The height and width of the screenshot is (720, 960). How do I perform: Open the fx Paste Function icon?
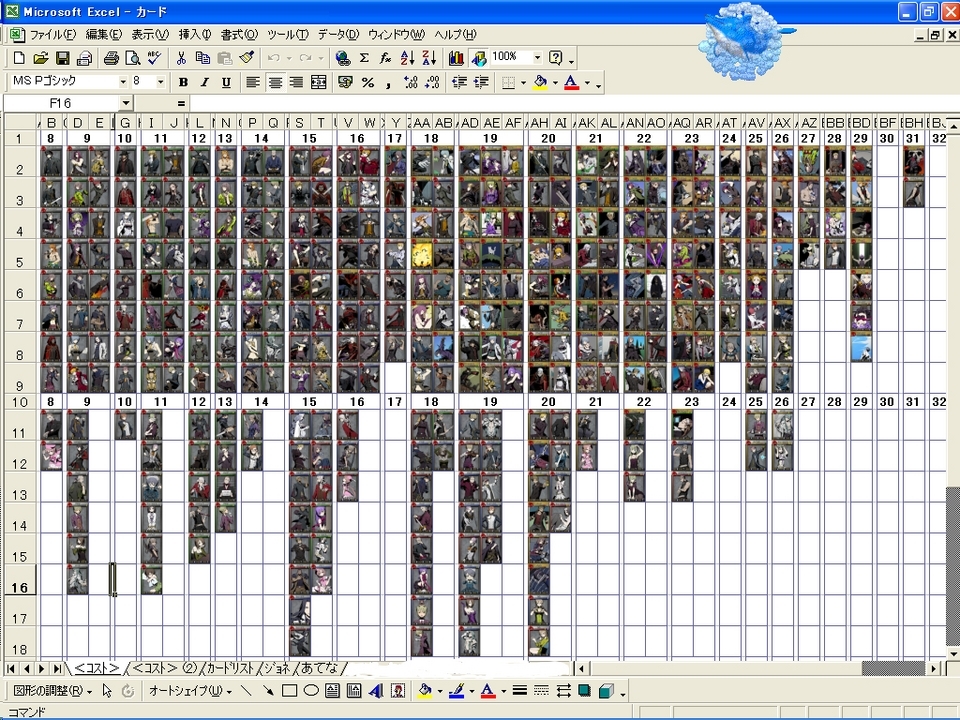pyautogui.click(x=385, y=58)
